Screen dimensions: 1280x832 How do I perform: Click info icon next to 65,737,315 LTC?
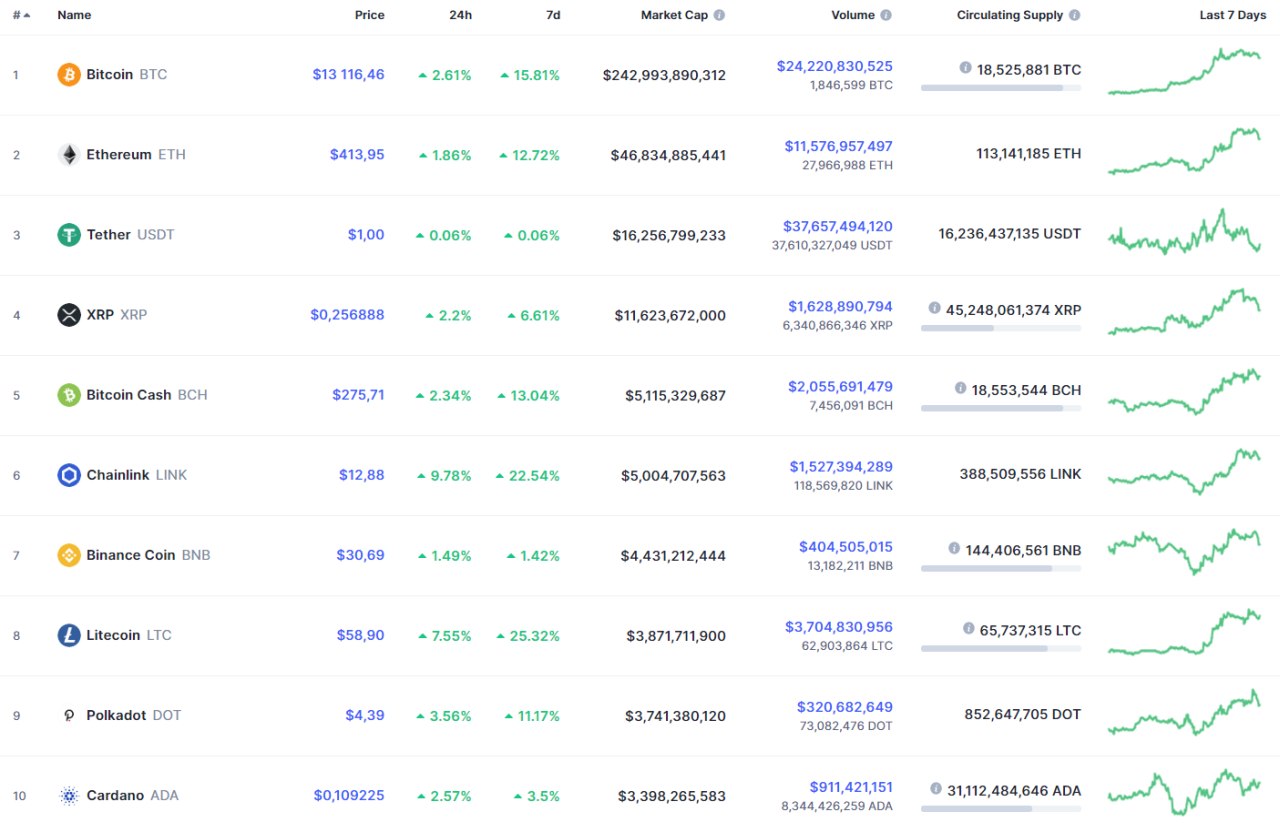968,628
